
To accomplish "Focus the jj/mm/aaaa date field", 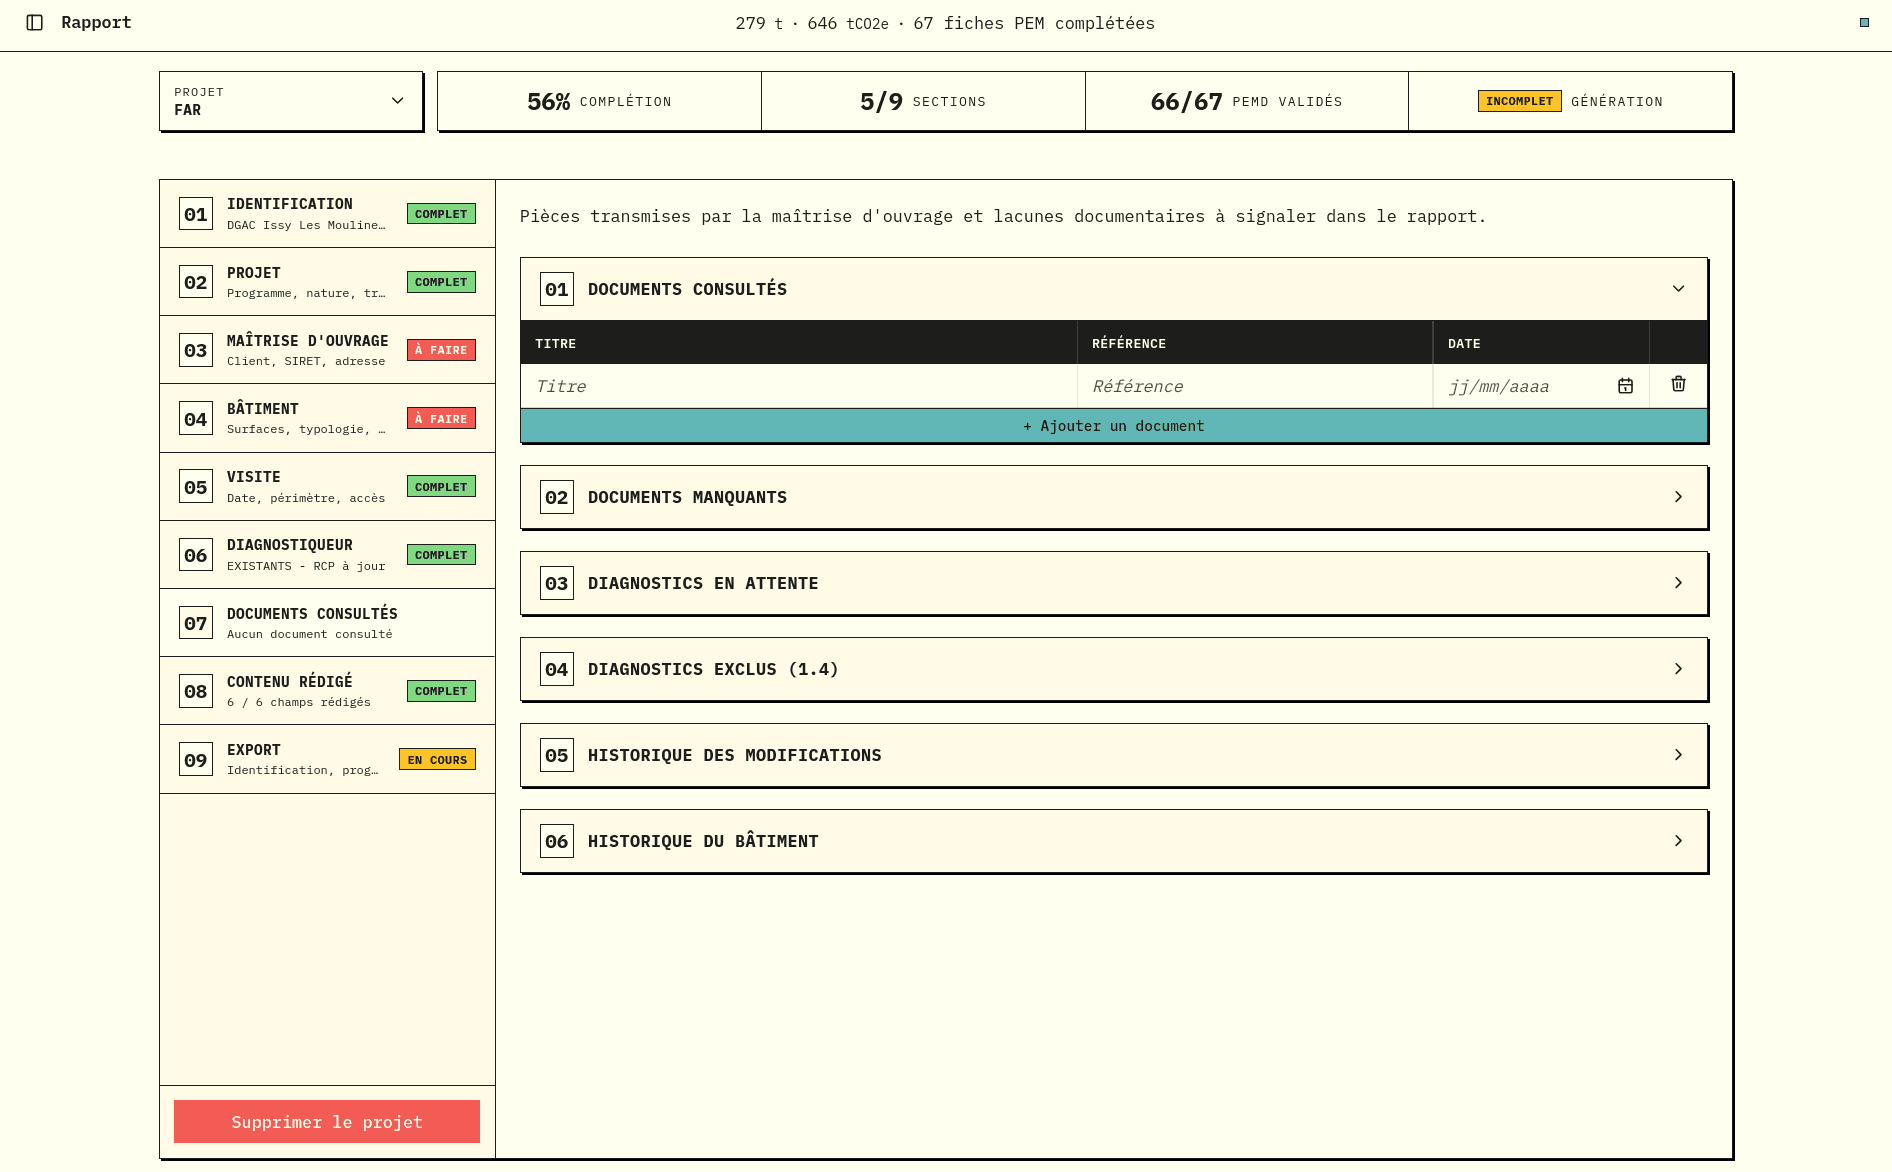I will coord(1541,386).
